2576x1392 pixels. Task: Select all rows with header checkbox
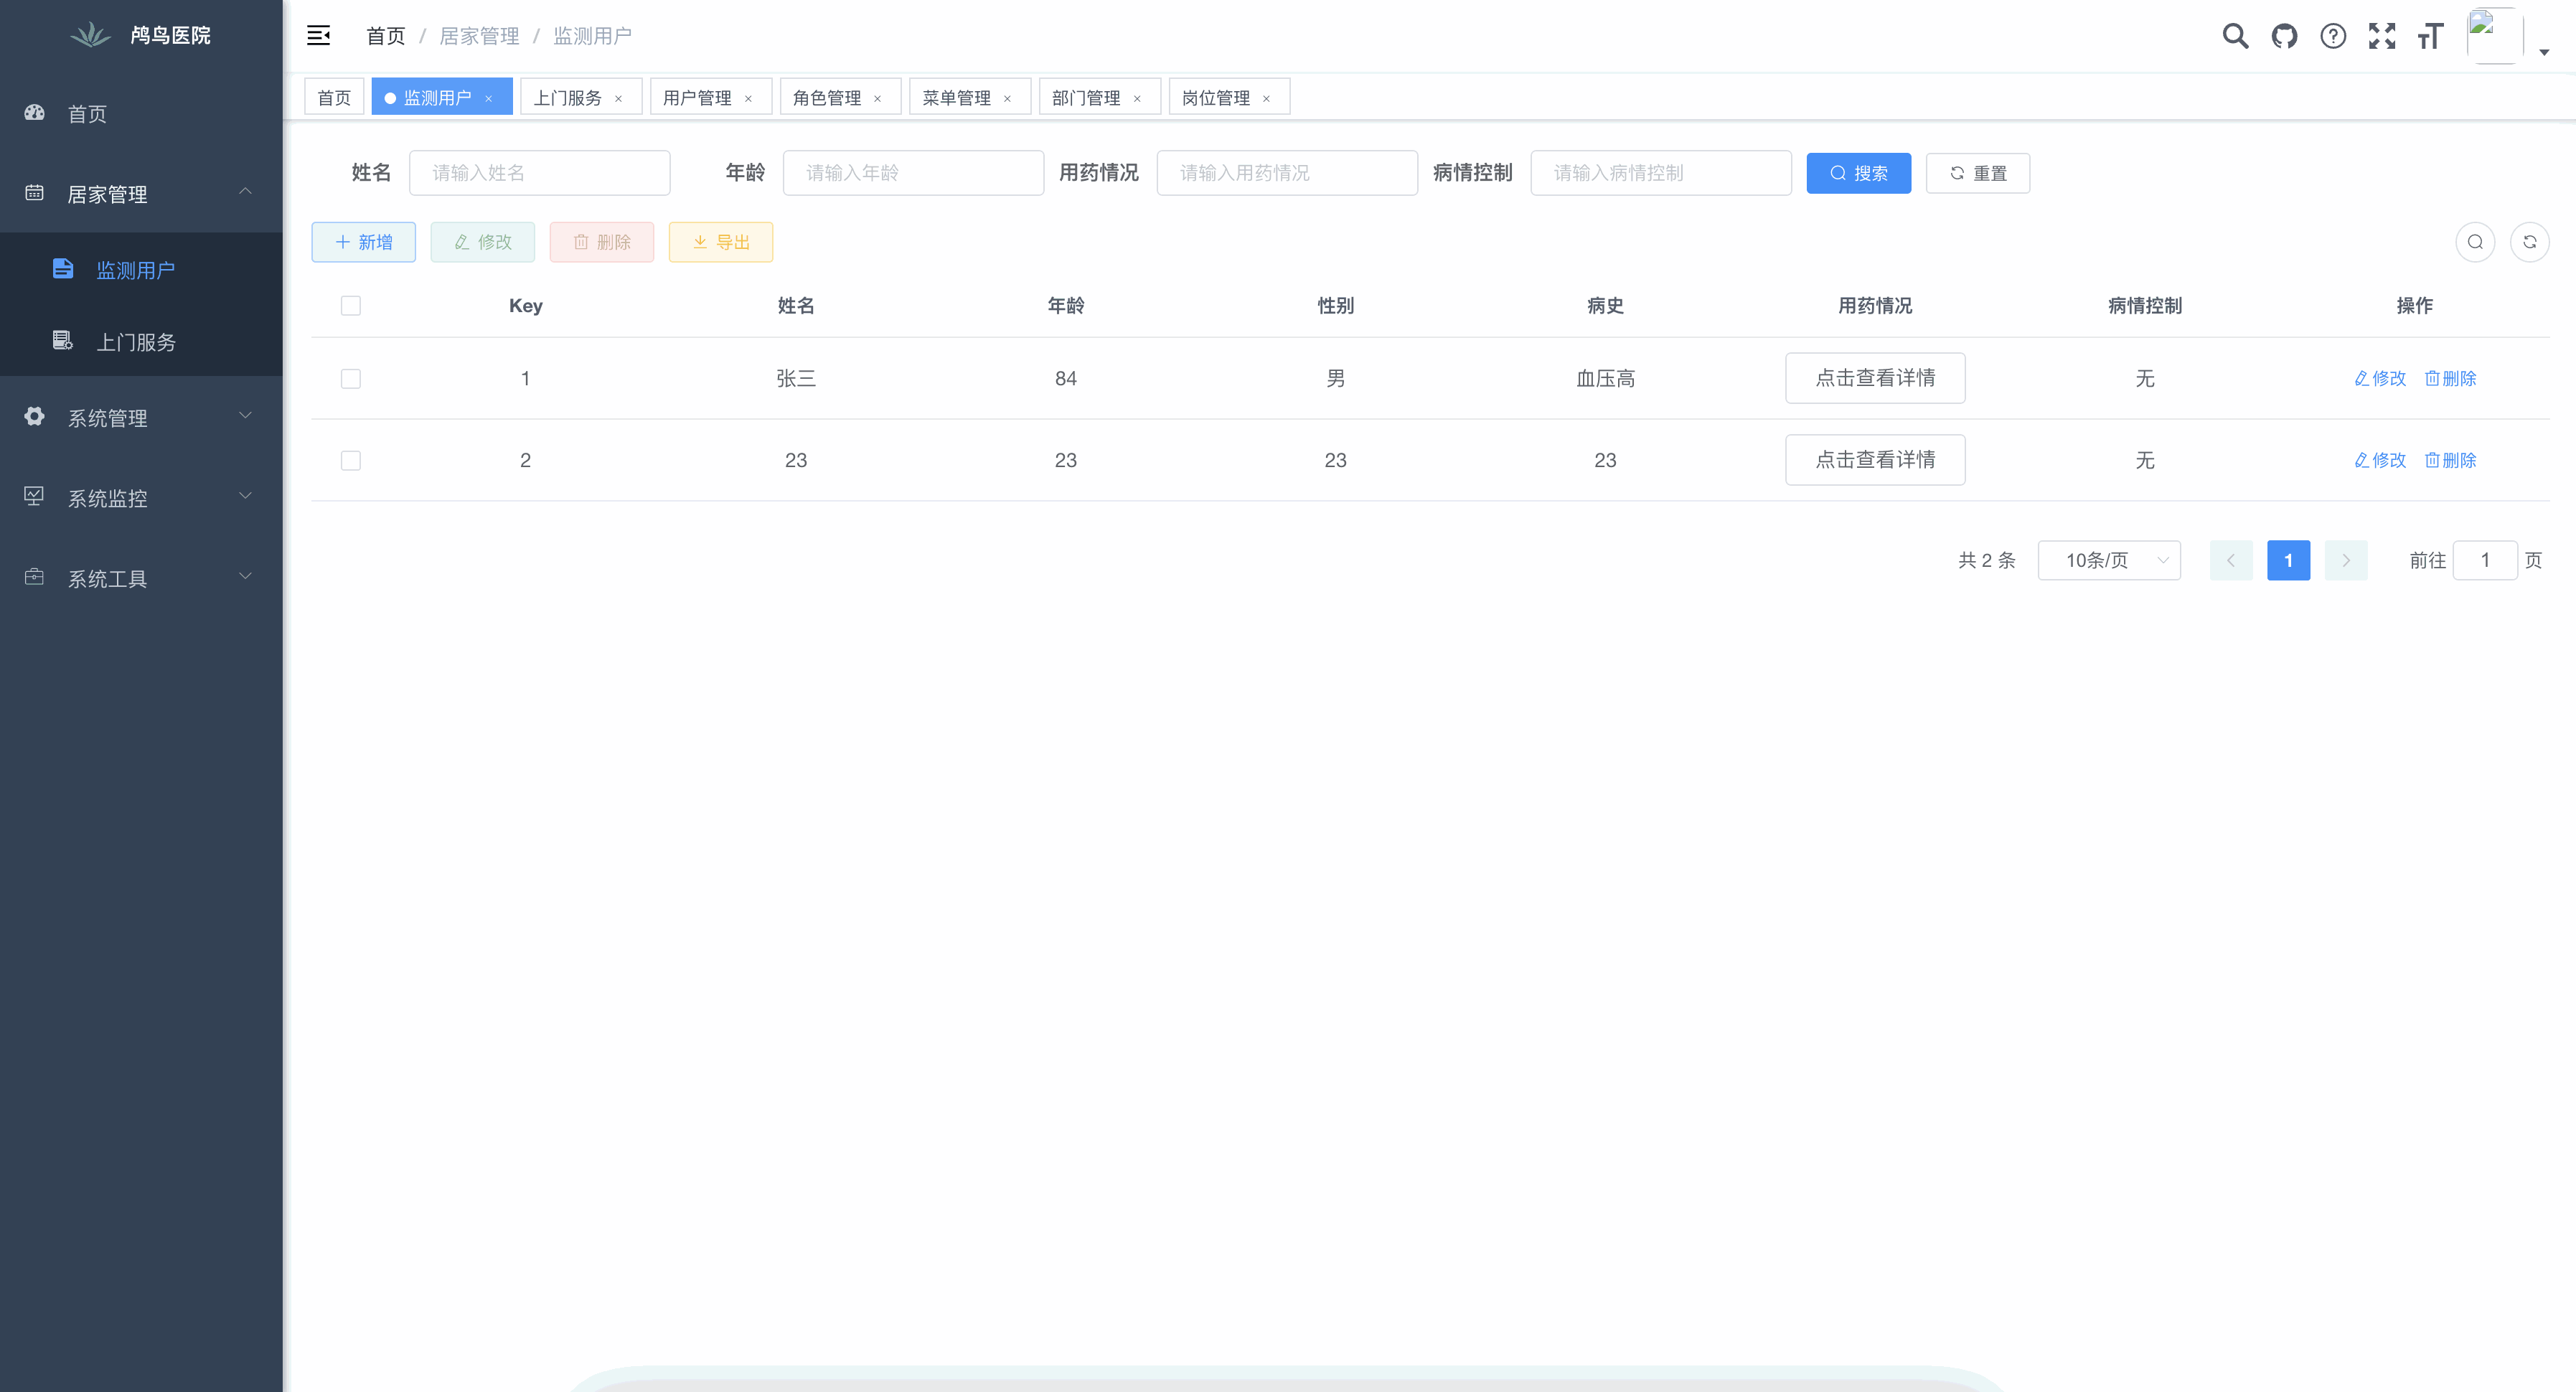point(351,306)
